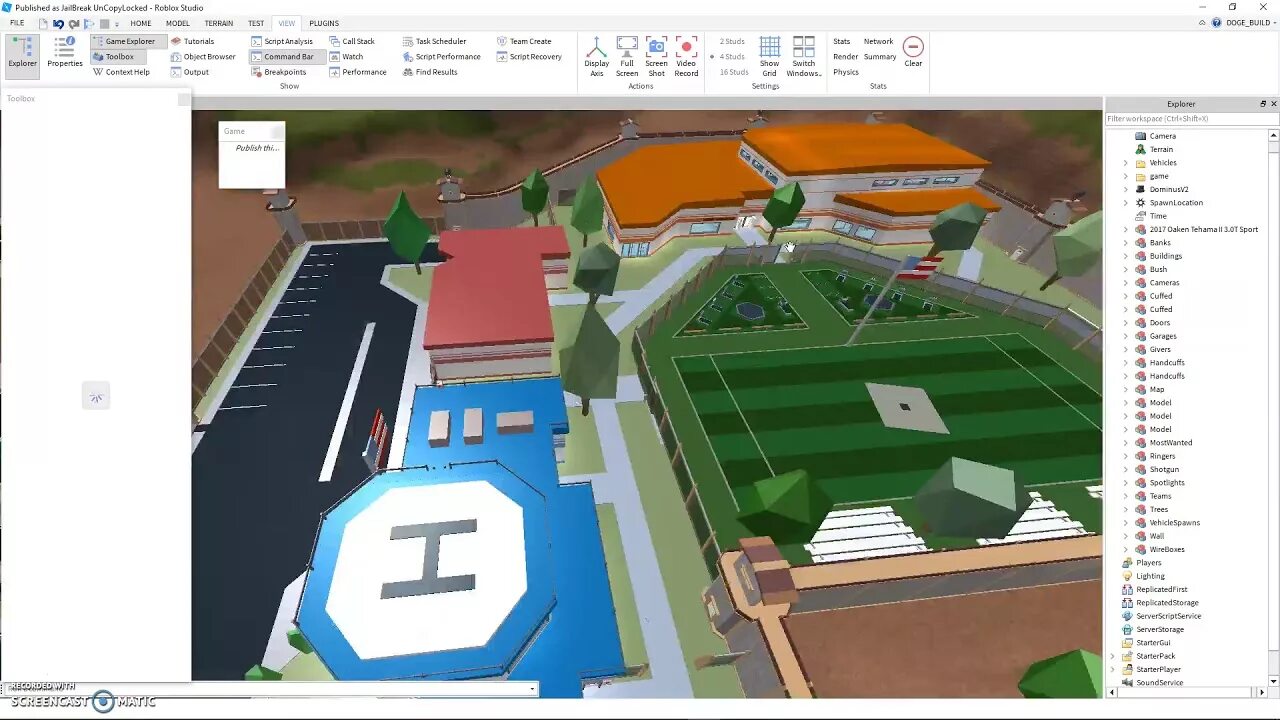Screen dimensions: 1280x720
Task: Open Team Create
Action: click(524, 41)
